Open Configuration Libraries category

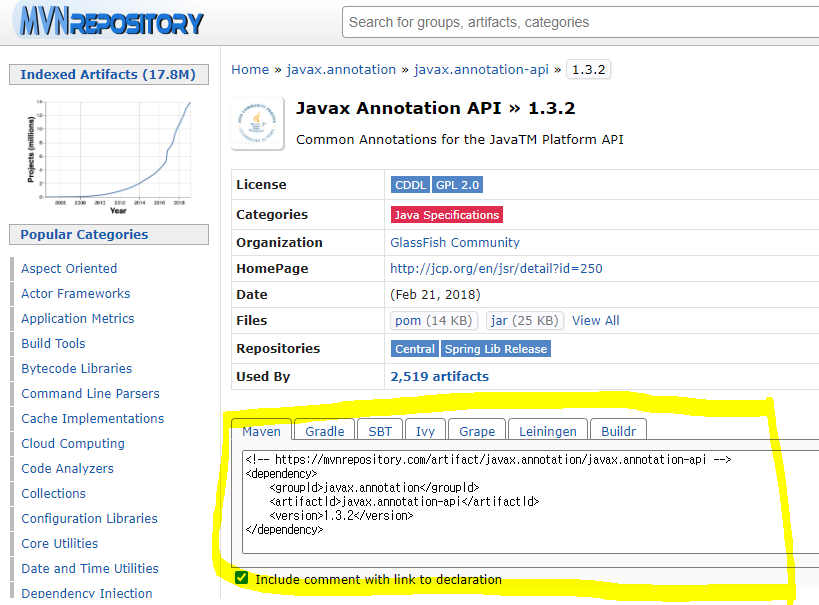pyautogui.click(x=89, y=519)
